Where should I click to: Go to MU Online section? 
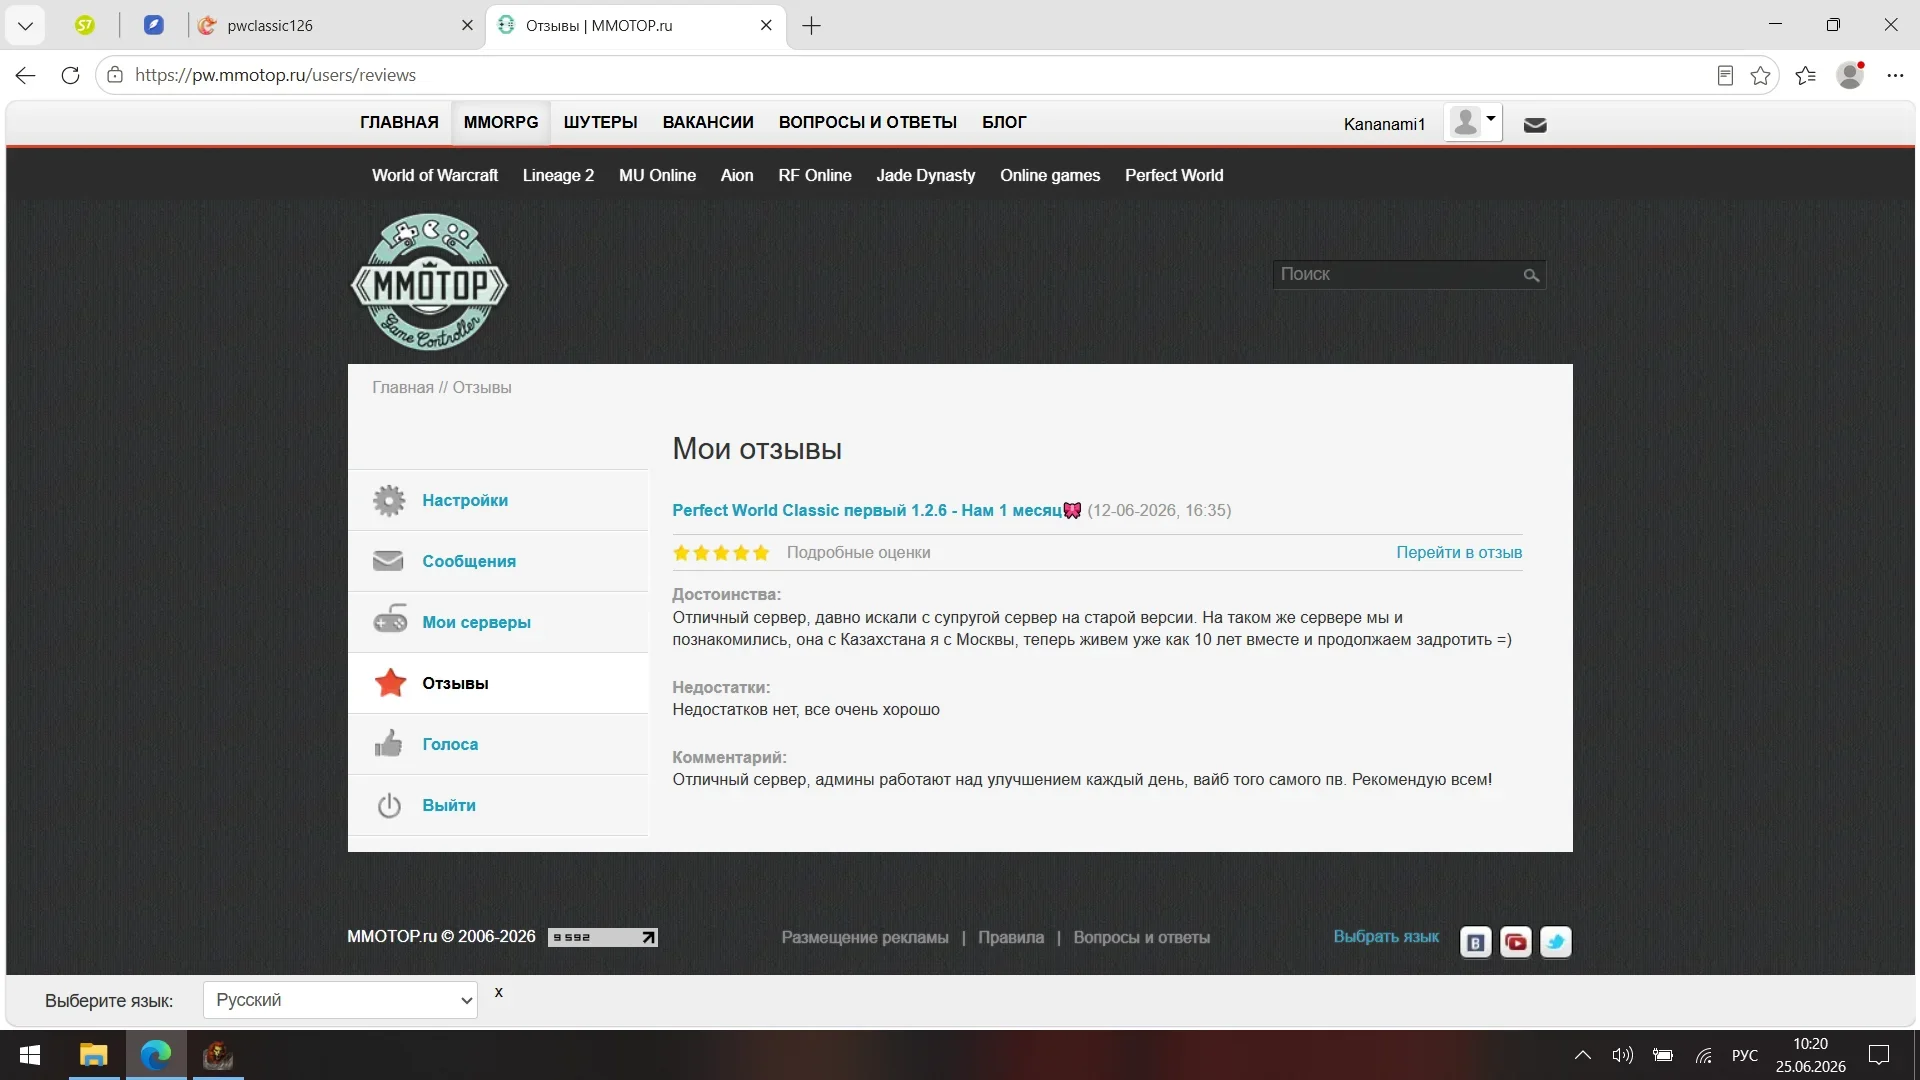click(657, 175)
